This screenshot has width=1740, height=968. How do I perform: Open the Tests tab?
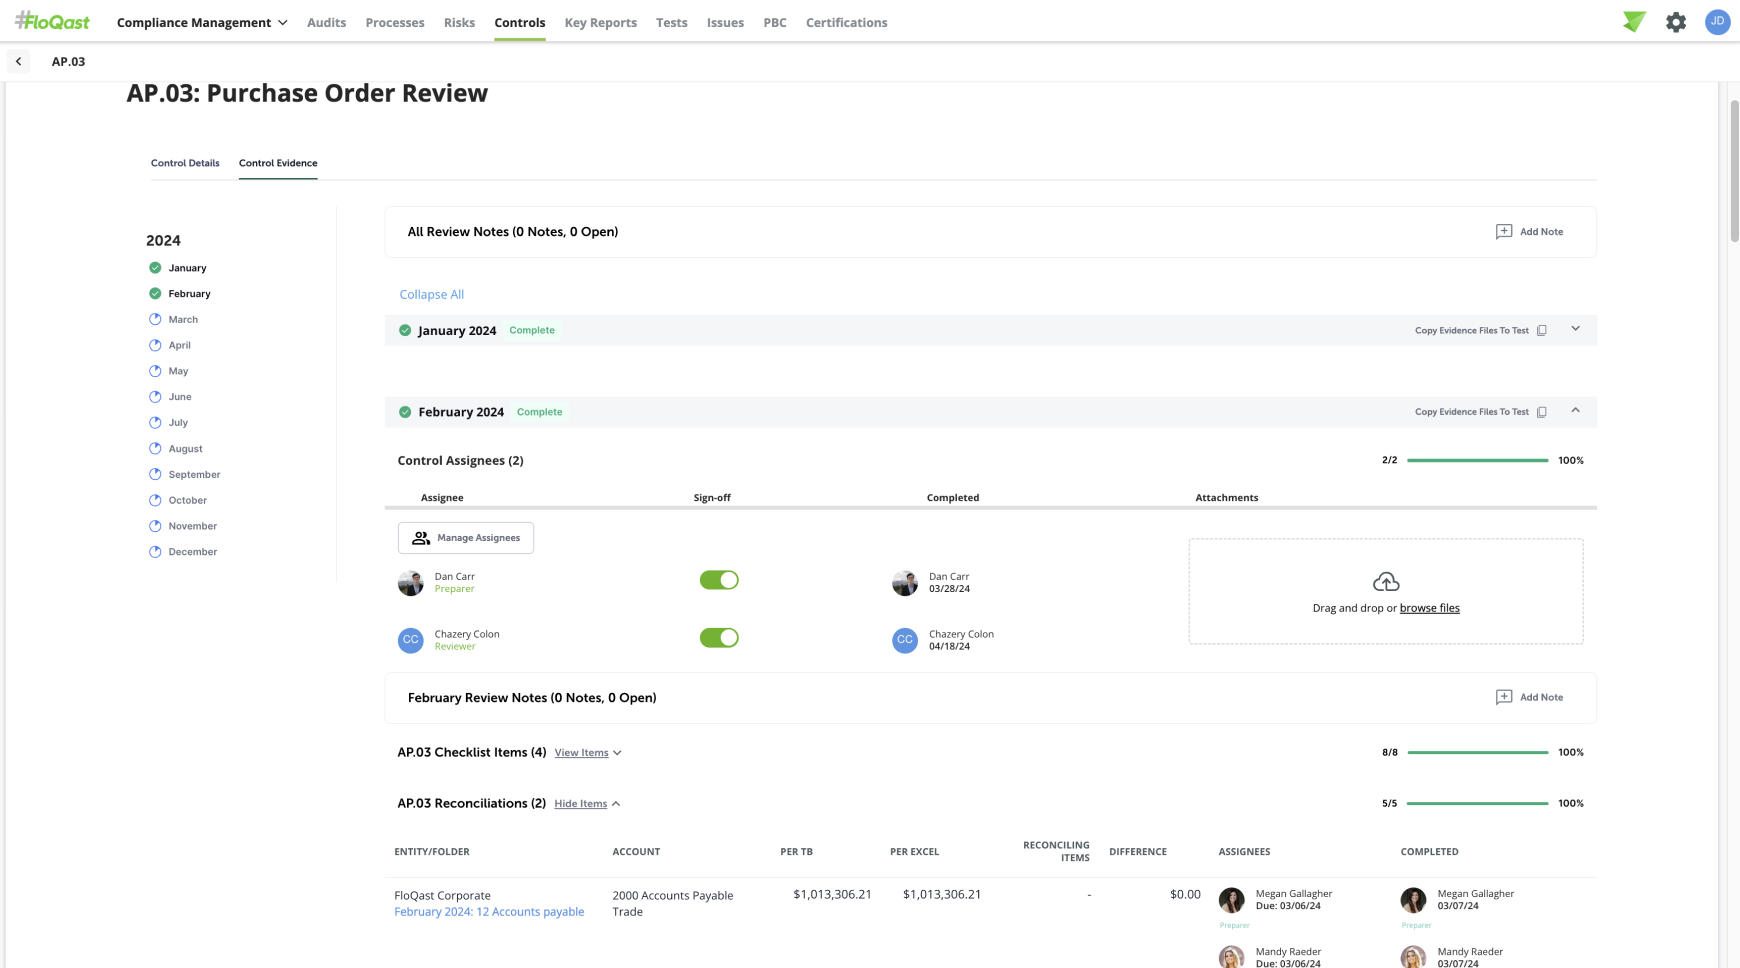pyautogui.click(x=672, y=22)
